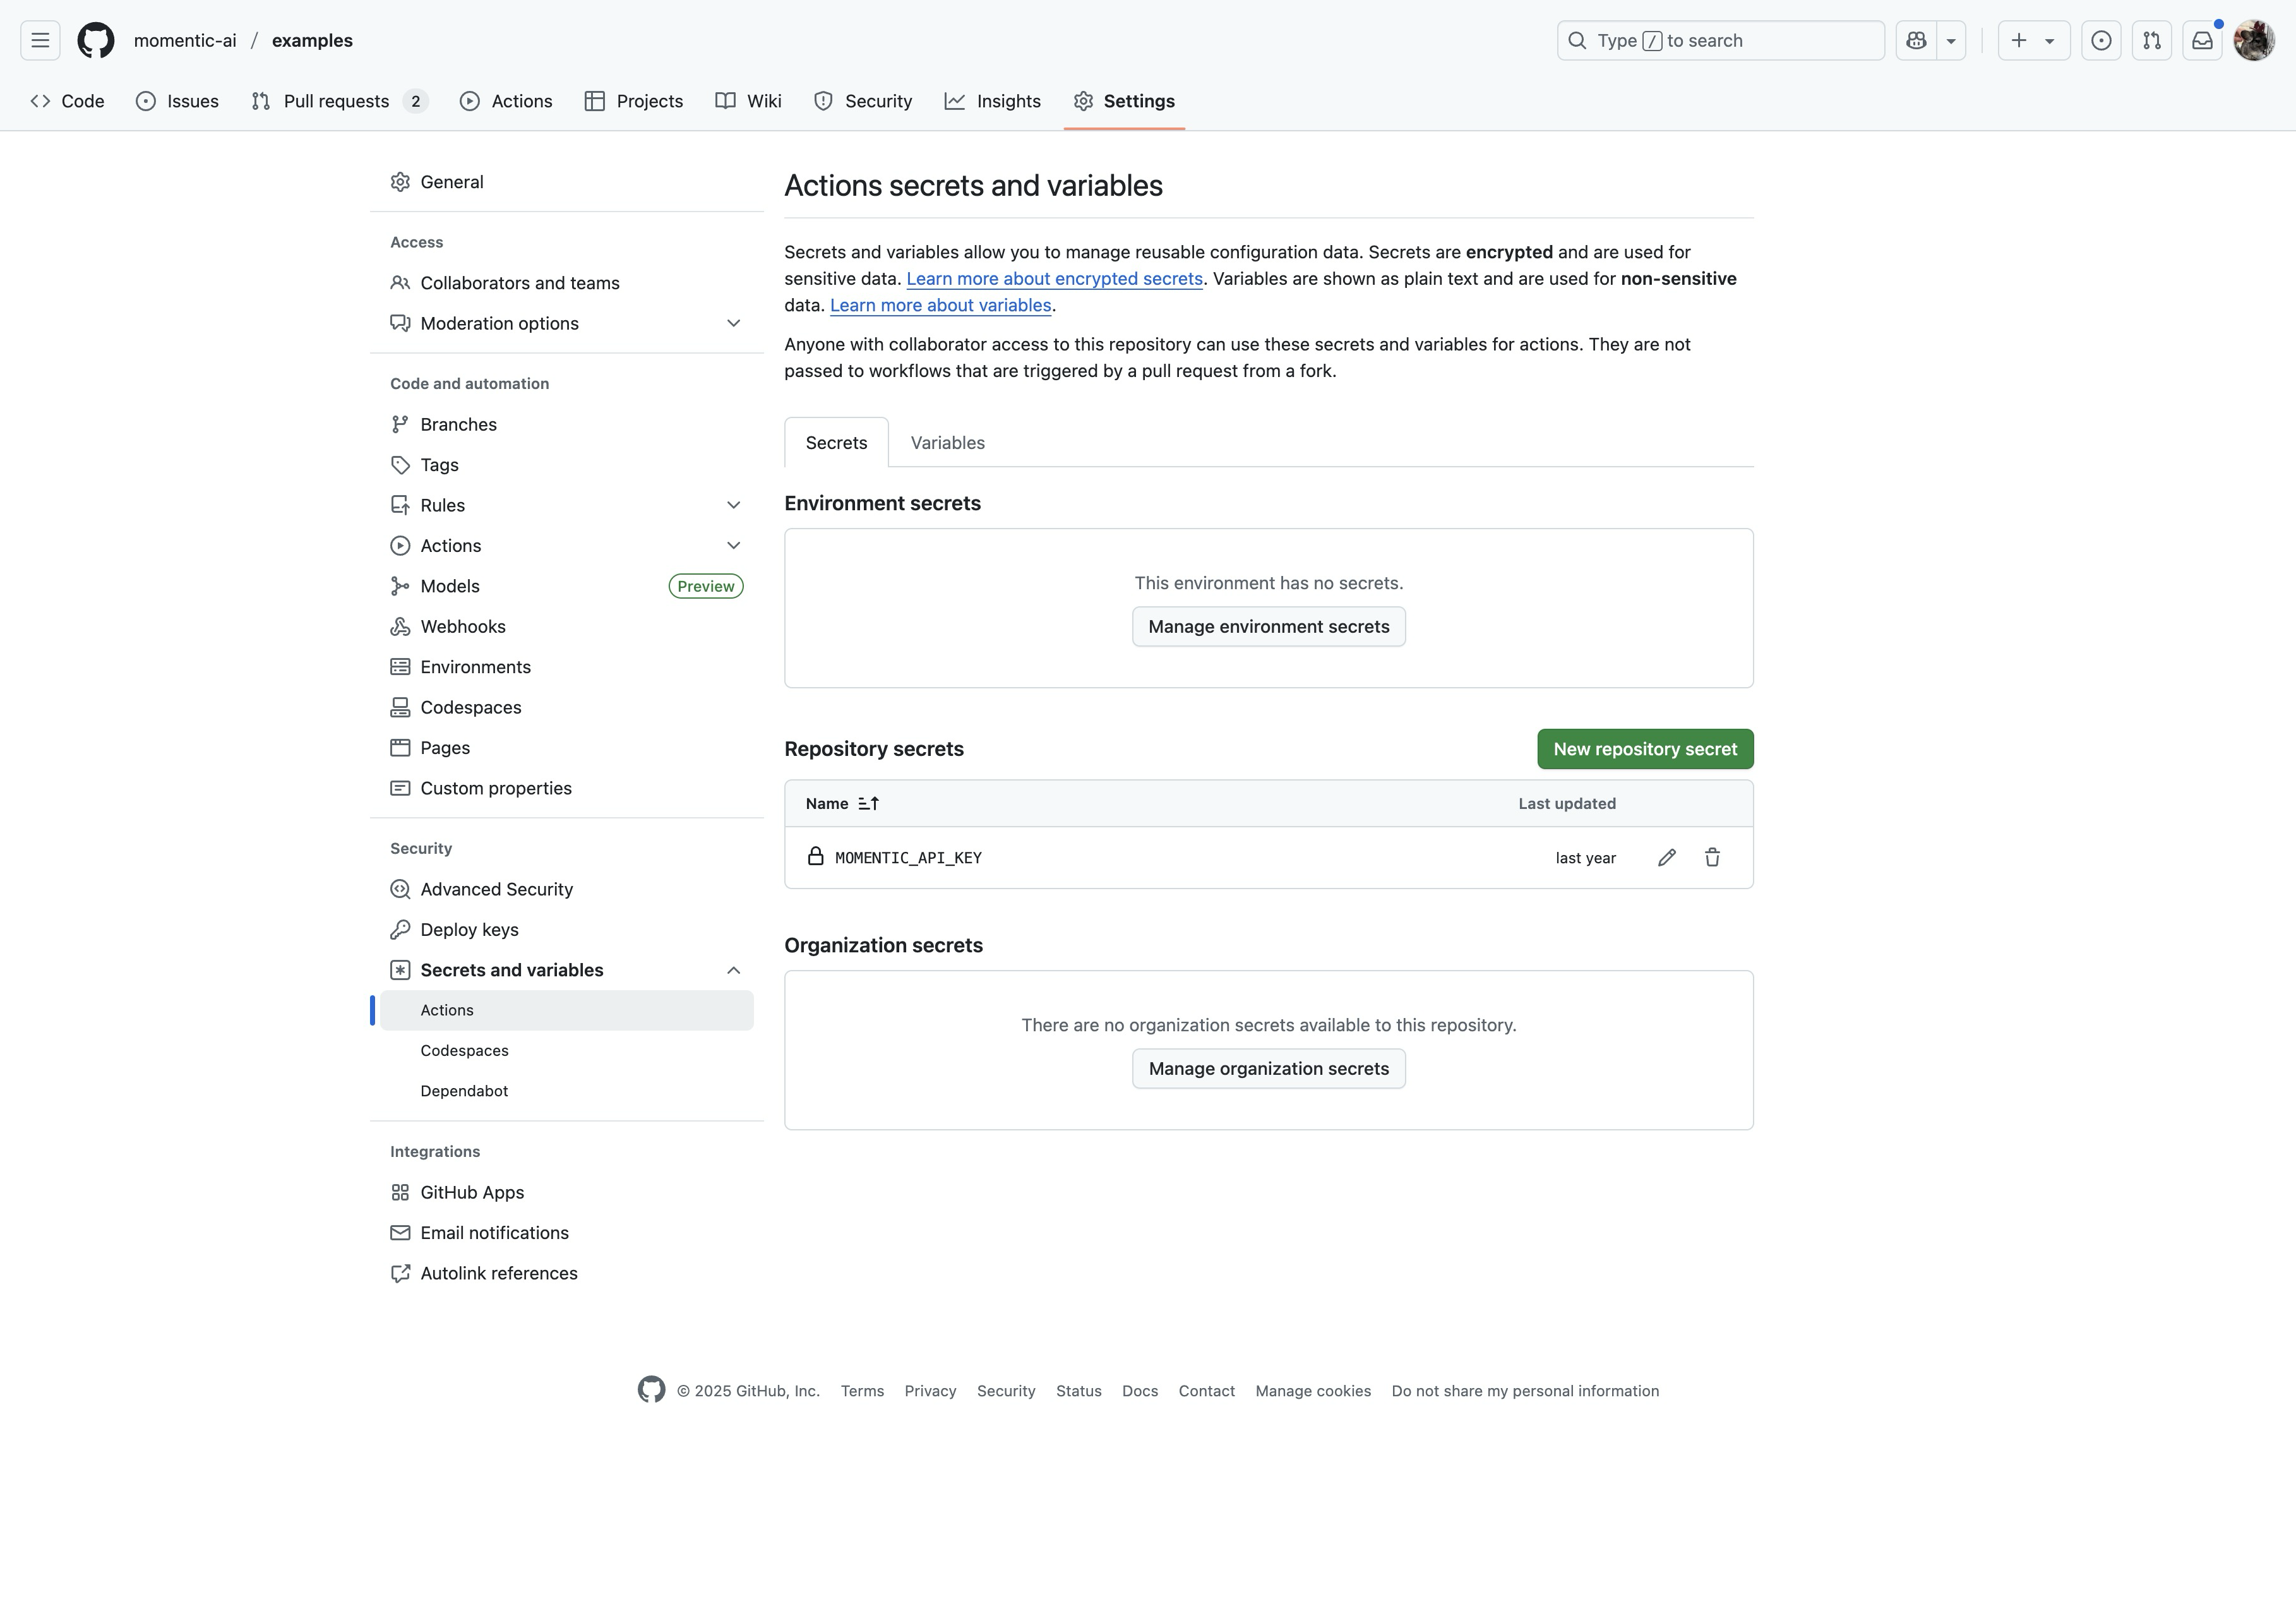This screenshot has width=2296, height=1599.
Task: Open Learn more about encrypted secrets link
Action: click(x=1054, y=279)
